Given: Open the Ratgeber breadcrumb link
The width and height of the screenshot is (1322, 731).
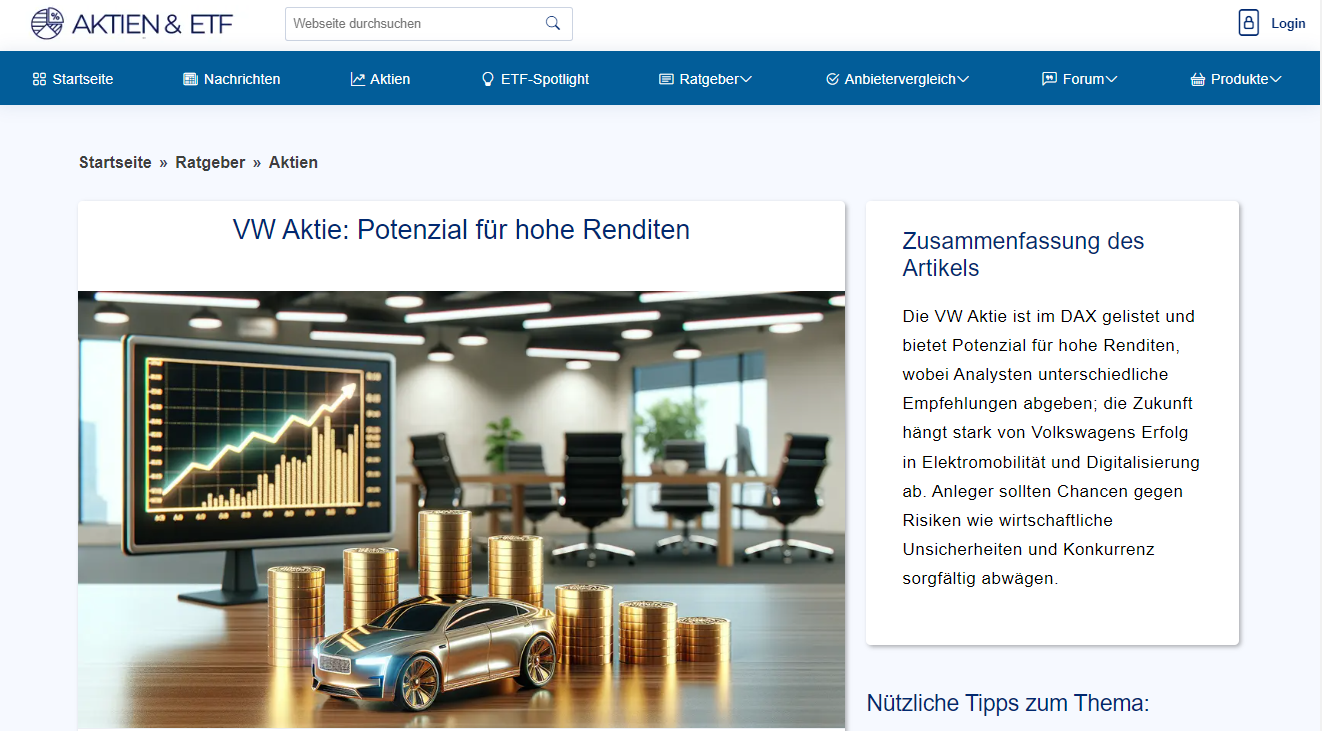Looking at the screenshot, I should click(x=210, y=162).
